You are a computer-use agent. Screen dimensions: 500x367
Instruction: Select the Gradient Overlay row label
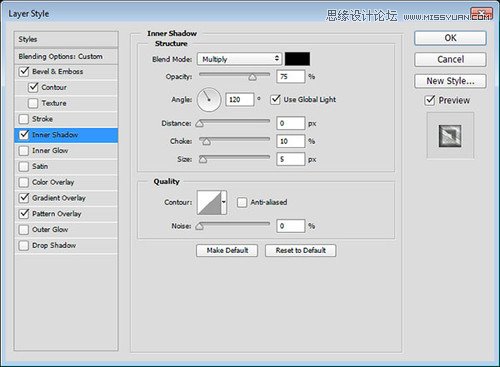pos(59,198)
